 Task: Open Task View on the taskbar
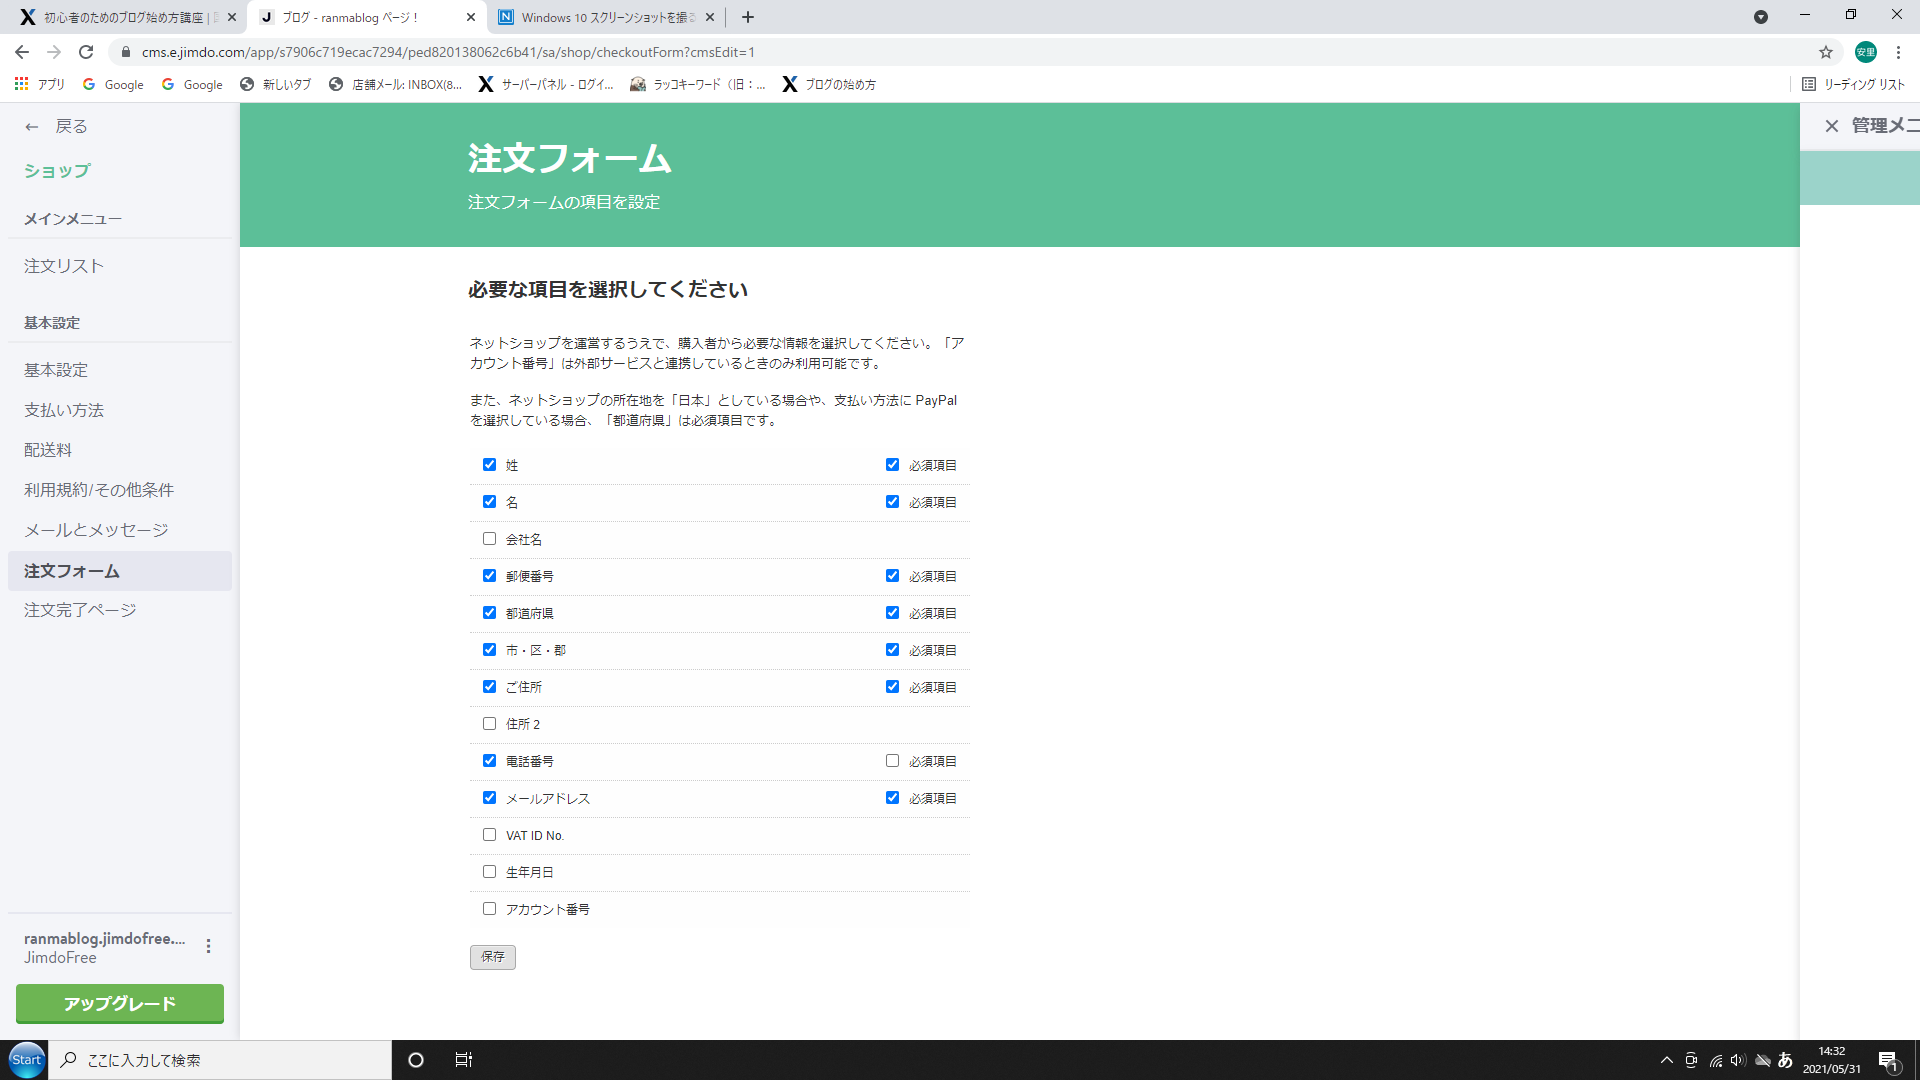click(x=463, y=1060)
